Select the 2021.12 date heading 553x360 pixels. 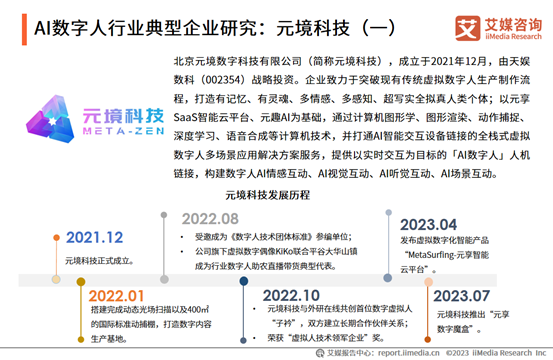[x=95, y=238]
